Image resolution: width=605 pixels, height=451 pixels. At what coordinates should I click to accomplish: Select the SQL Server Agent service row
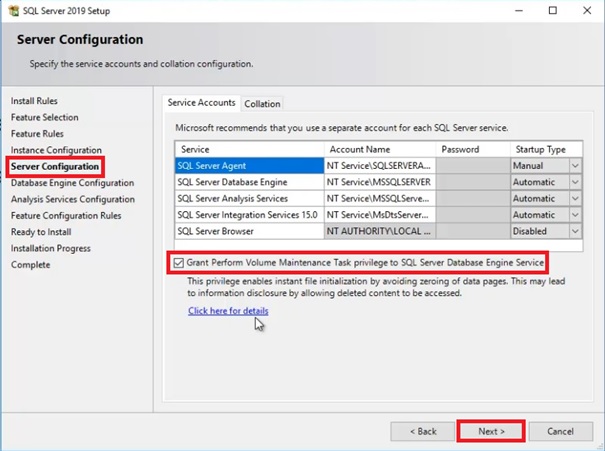[x=249, y=166]
